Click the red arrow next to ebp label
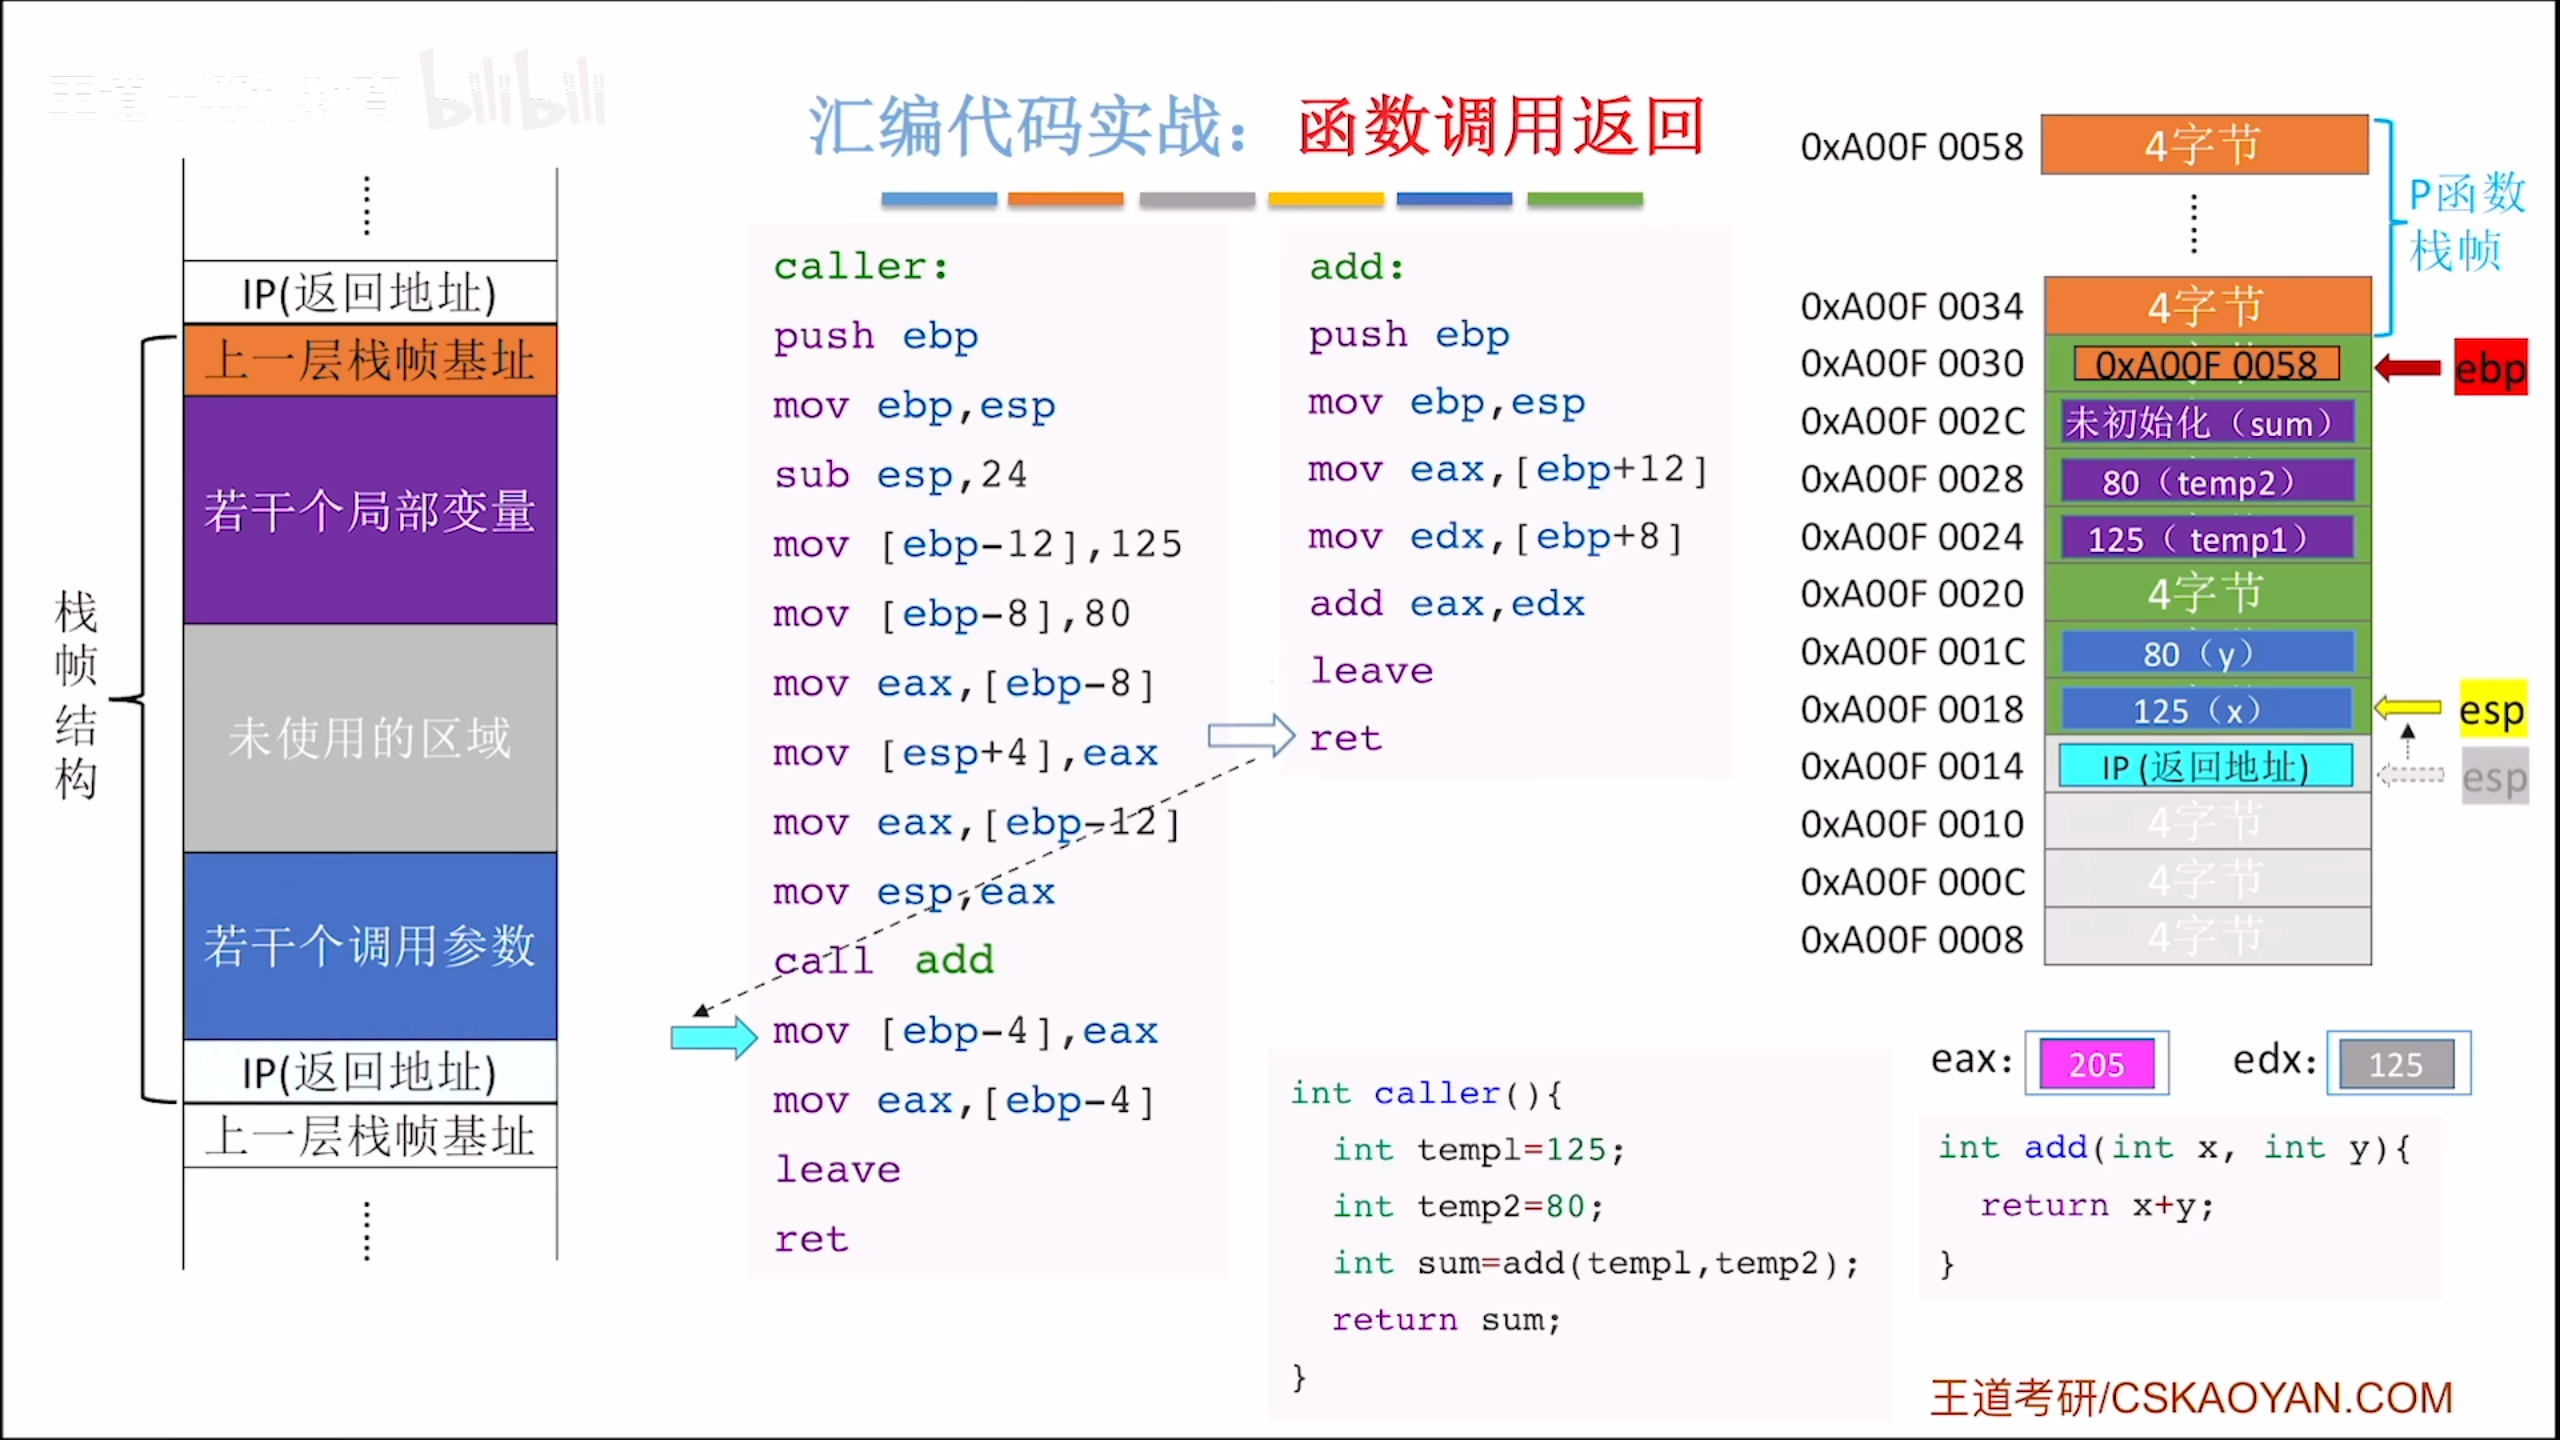The height and width of the screenshot is (1440, 2560). tap(2407, 368)
